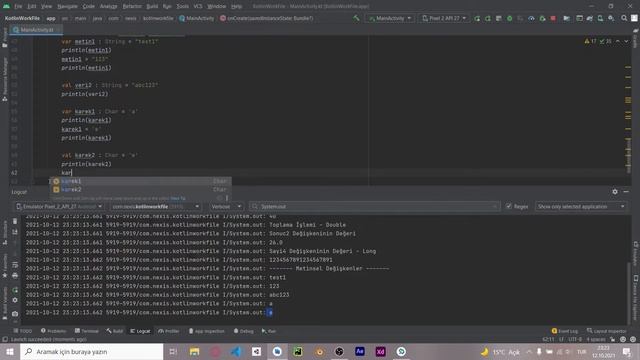Open the Emulator Pixel_2_API_27 device dropdown in Logcat
This screenshot has width=640, height=360.
coord(59,207)
